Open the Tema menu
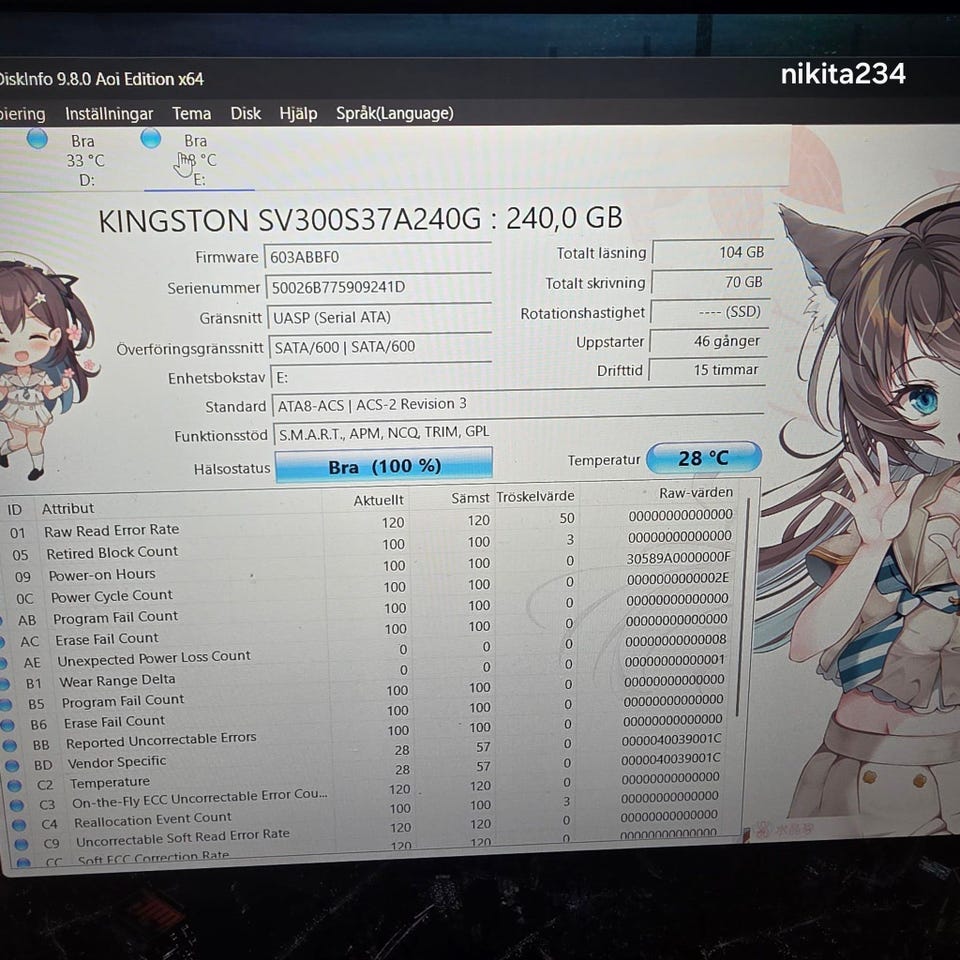 click(x=192, y=113)
